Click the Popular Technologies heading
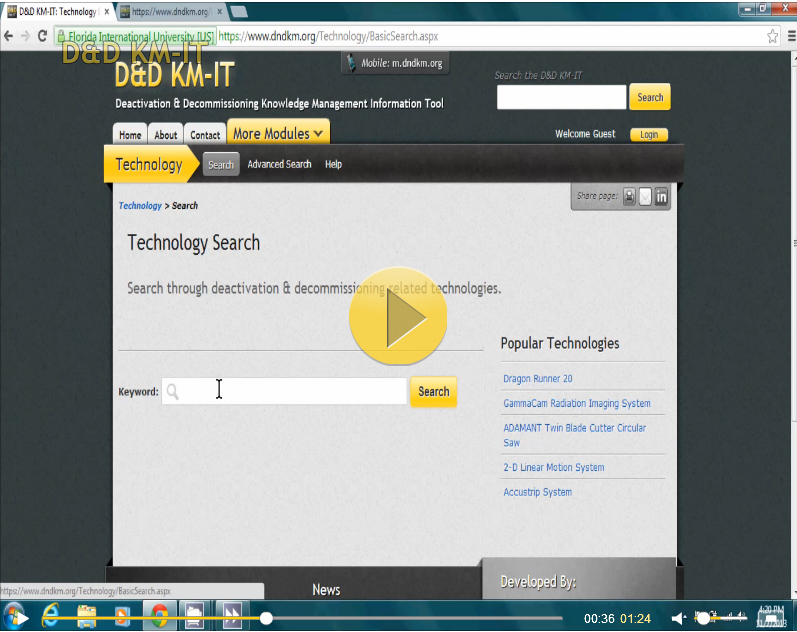 pos(560,343)
